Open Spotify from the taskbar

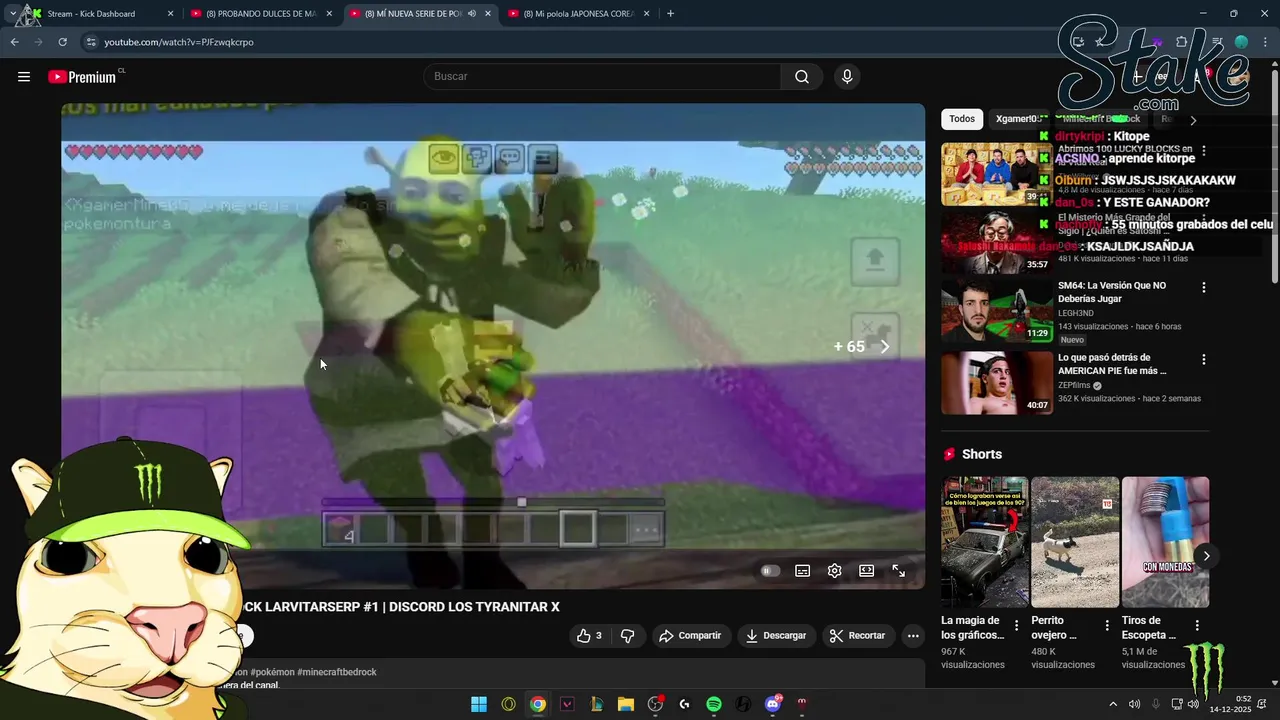coord(714,704)
